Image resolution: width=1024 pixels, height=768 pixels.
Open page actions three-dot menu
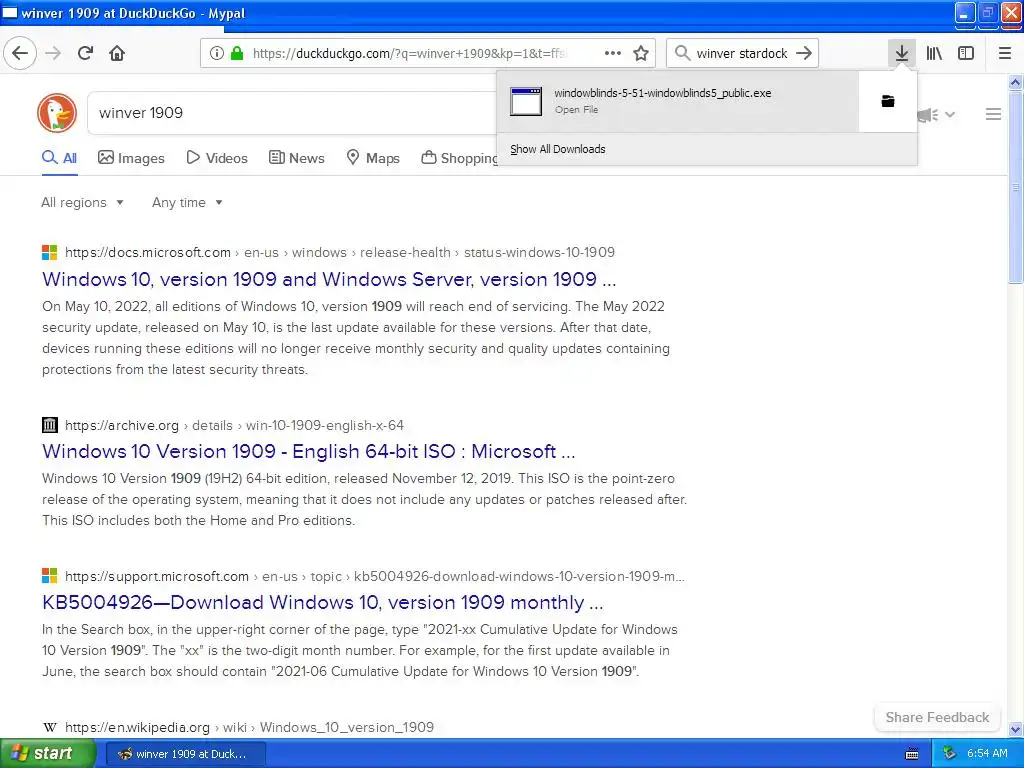click(x=613, y=53)
